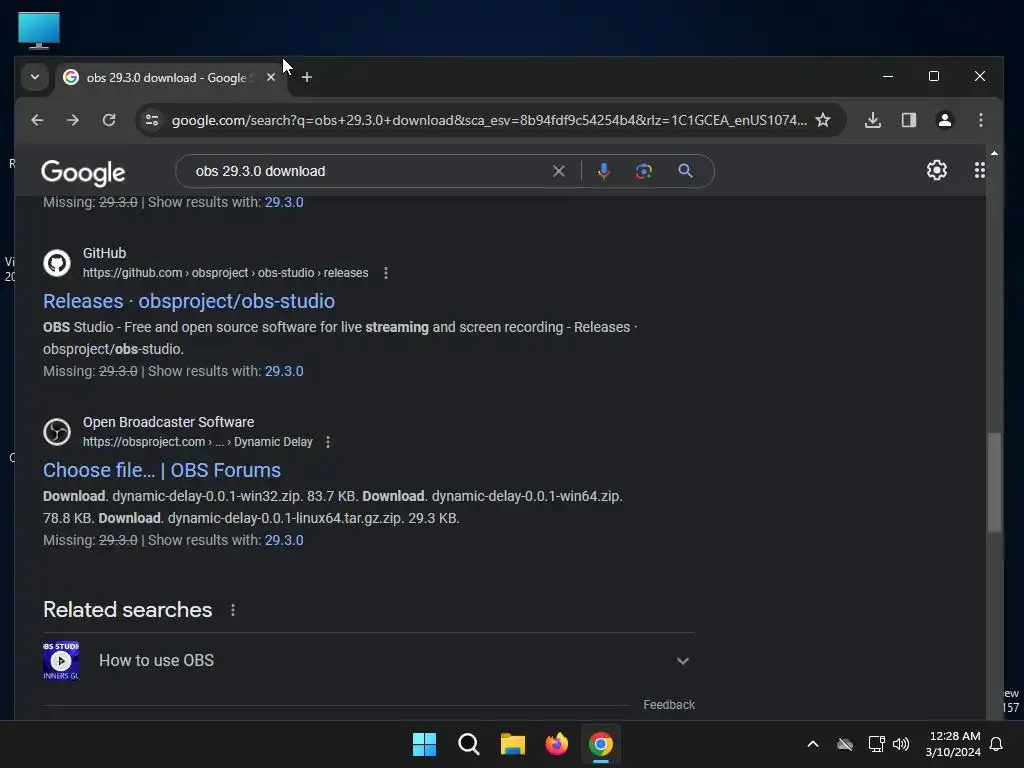Image resolution: width=1024 pixels, height=768 pixels.
Task: Open notification bell in taskbar
Action: click(997, 744)
